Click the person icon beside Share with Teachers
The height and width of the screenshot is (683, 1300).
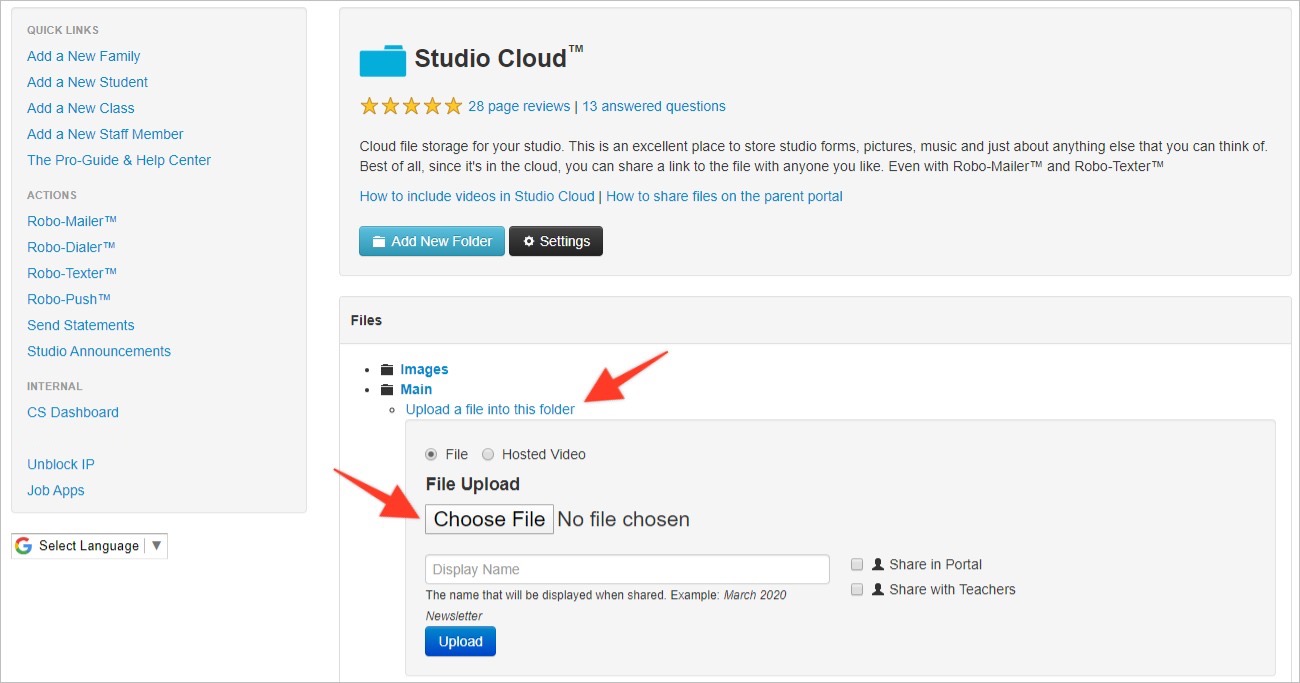(878, 590)
